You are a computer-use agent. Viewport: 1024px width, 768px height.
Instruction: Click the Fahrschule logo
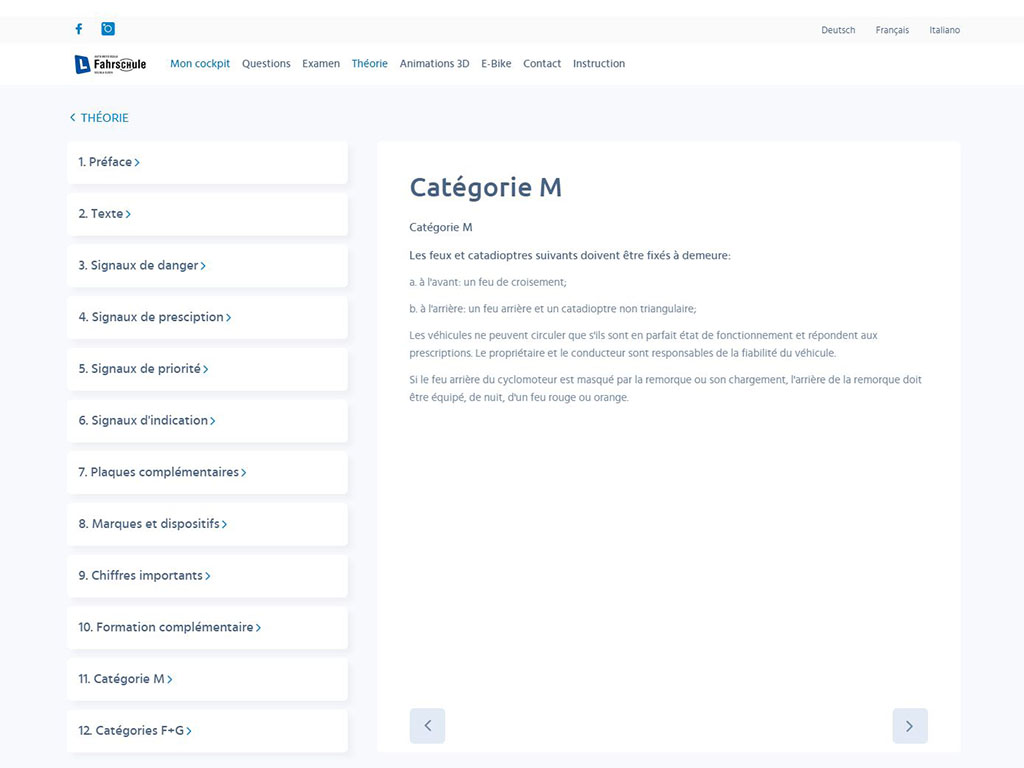pyautogui.click(x=110, y=64)
